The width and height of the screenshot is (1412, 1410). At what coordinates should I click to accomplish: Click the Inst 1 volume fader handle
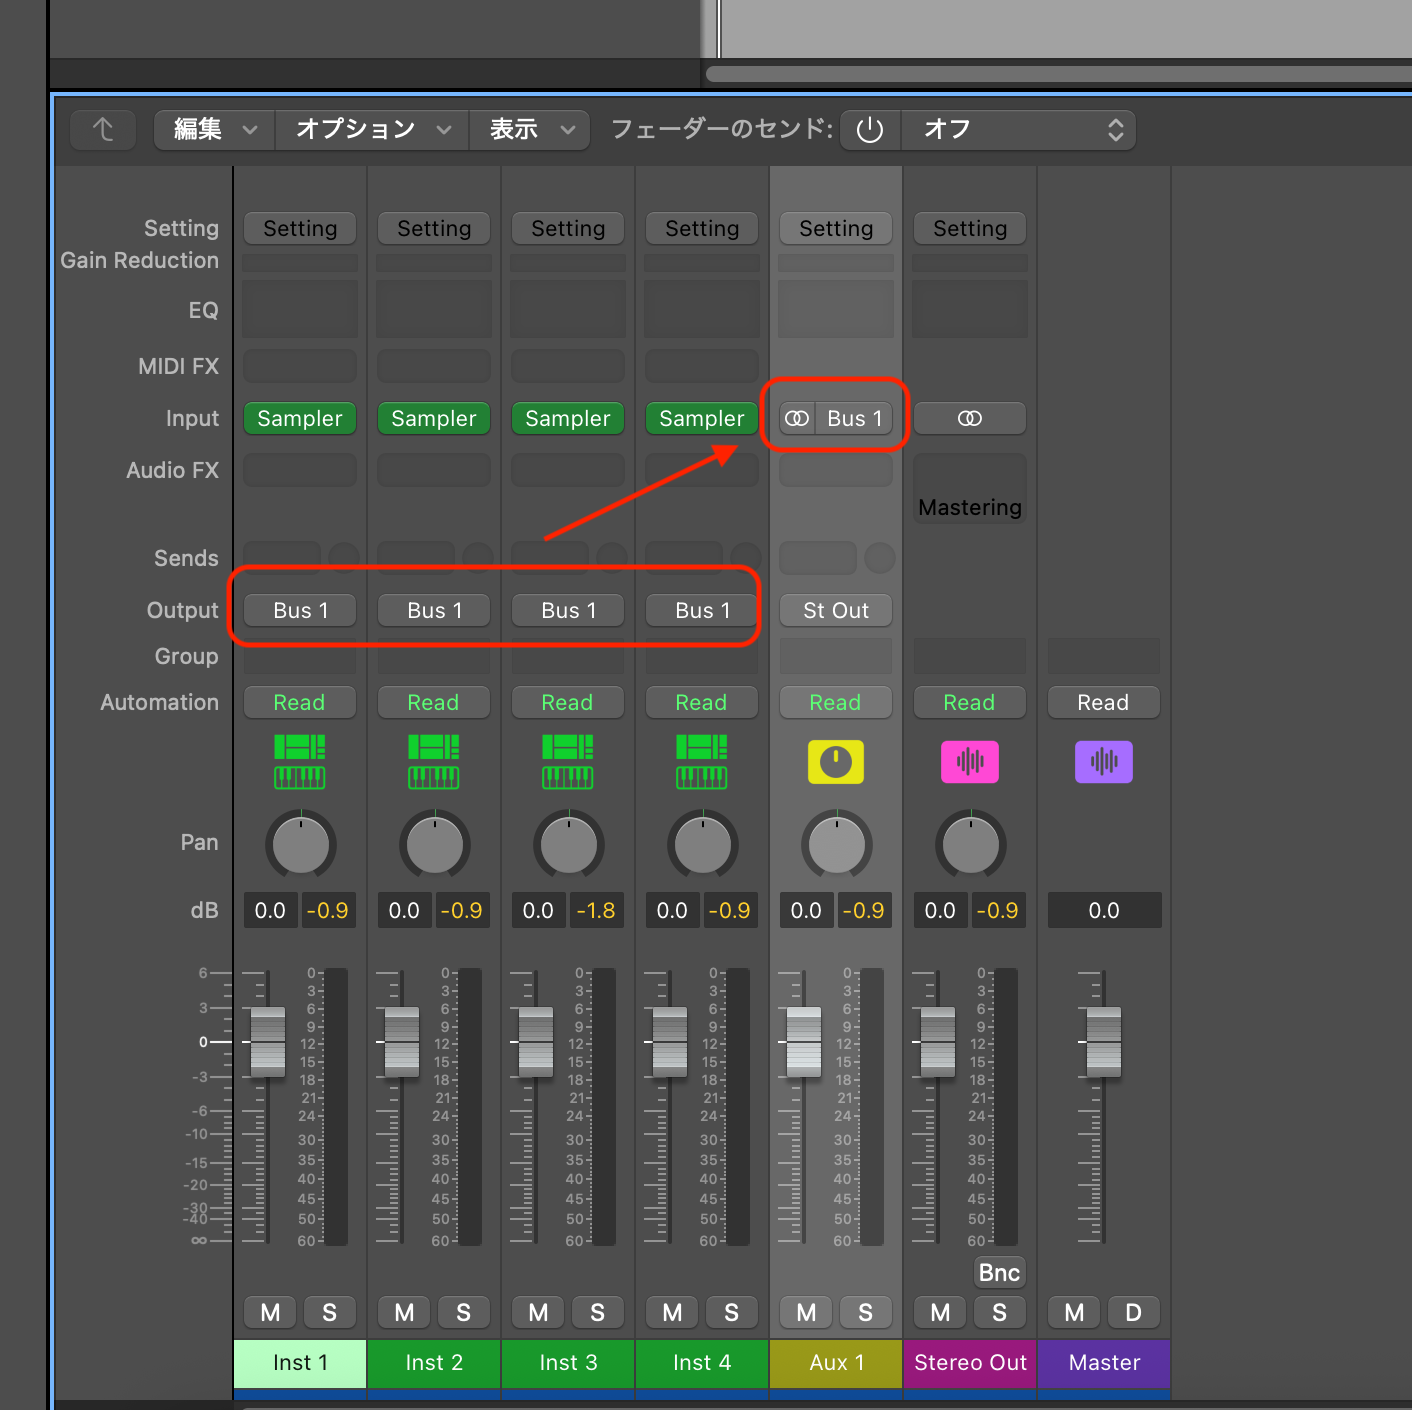tap(268, 1042)
